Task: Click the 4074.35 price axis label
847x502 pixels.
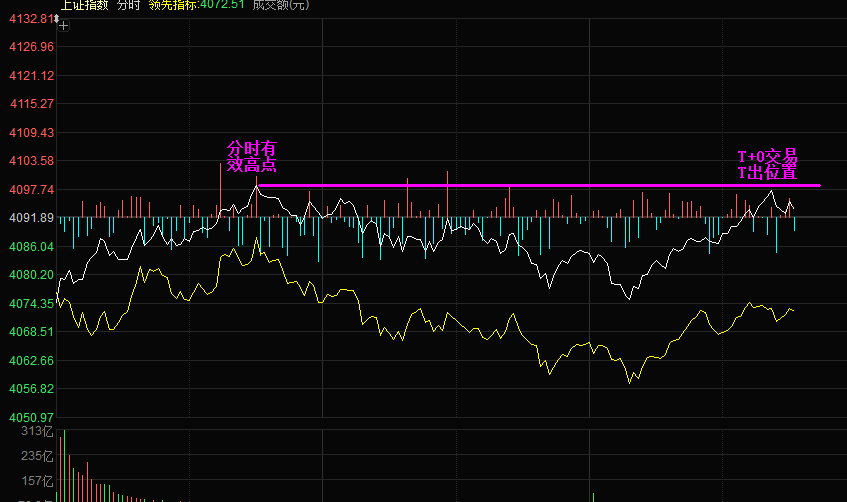Action: point(31,304)
